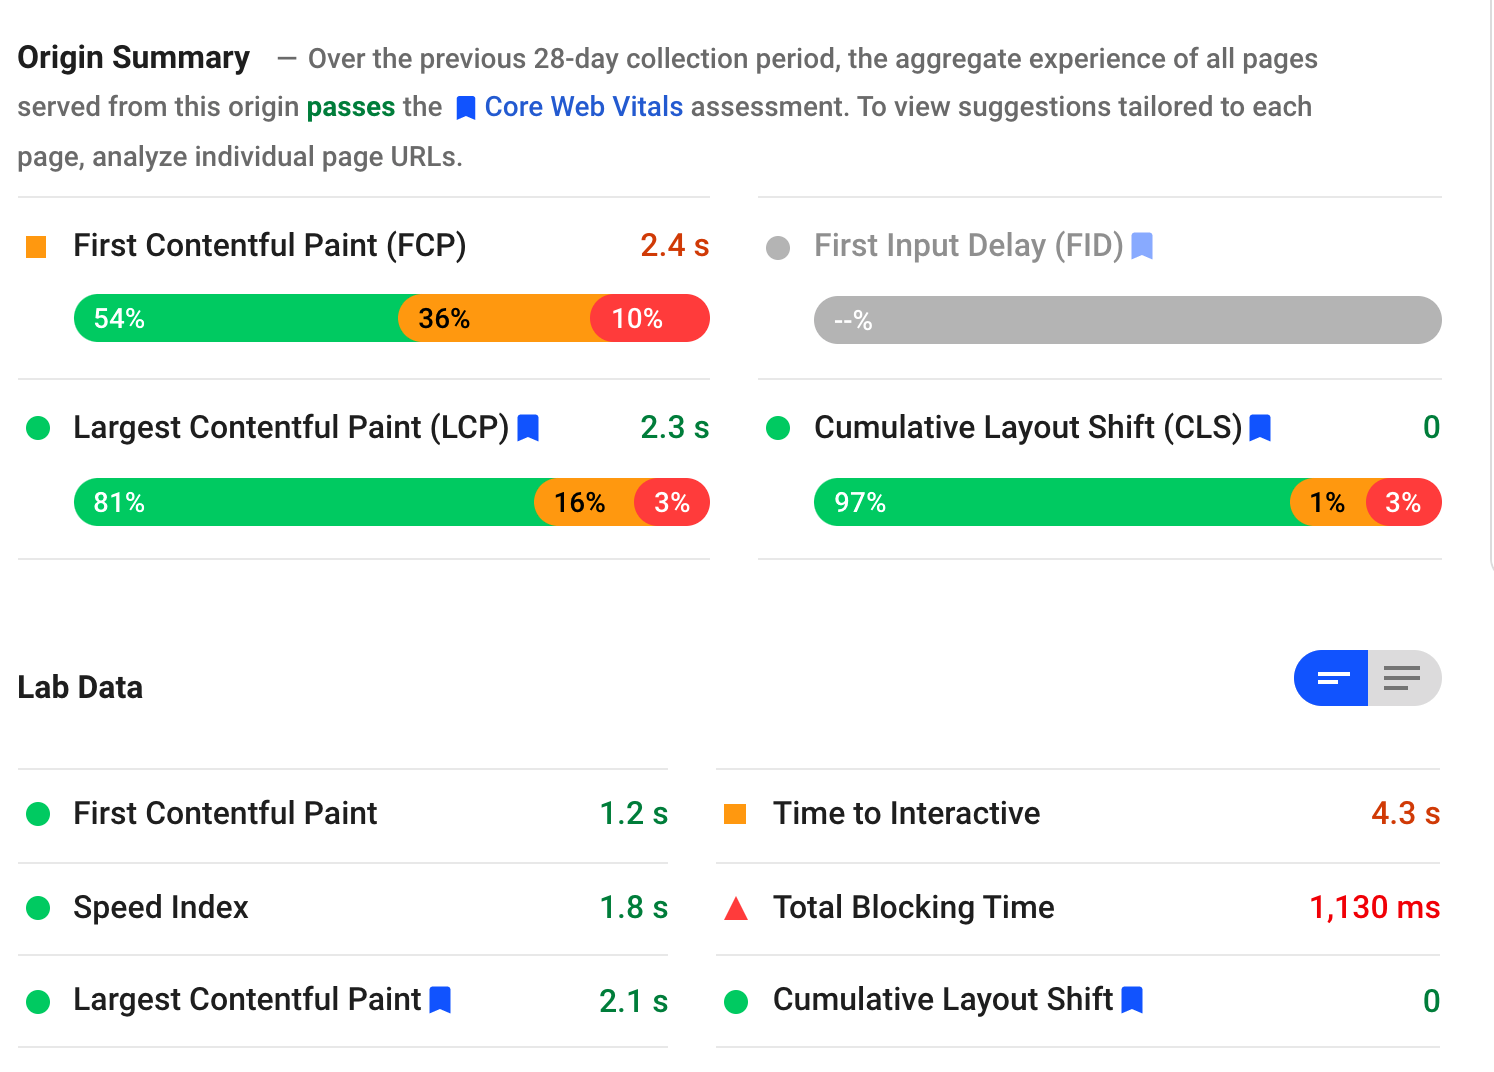Click the First Input Delay (FID) label

coord(968,246)
